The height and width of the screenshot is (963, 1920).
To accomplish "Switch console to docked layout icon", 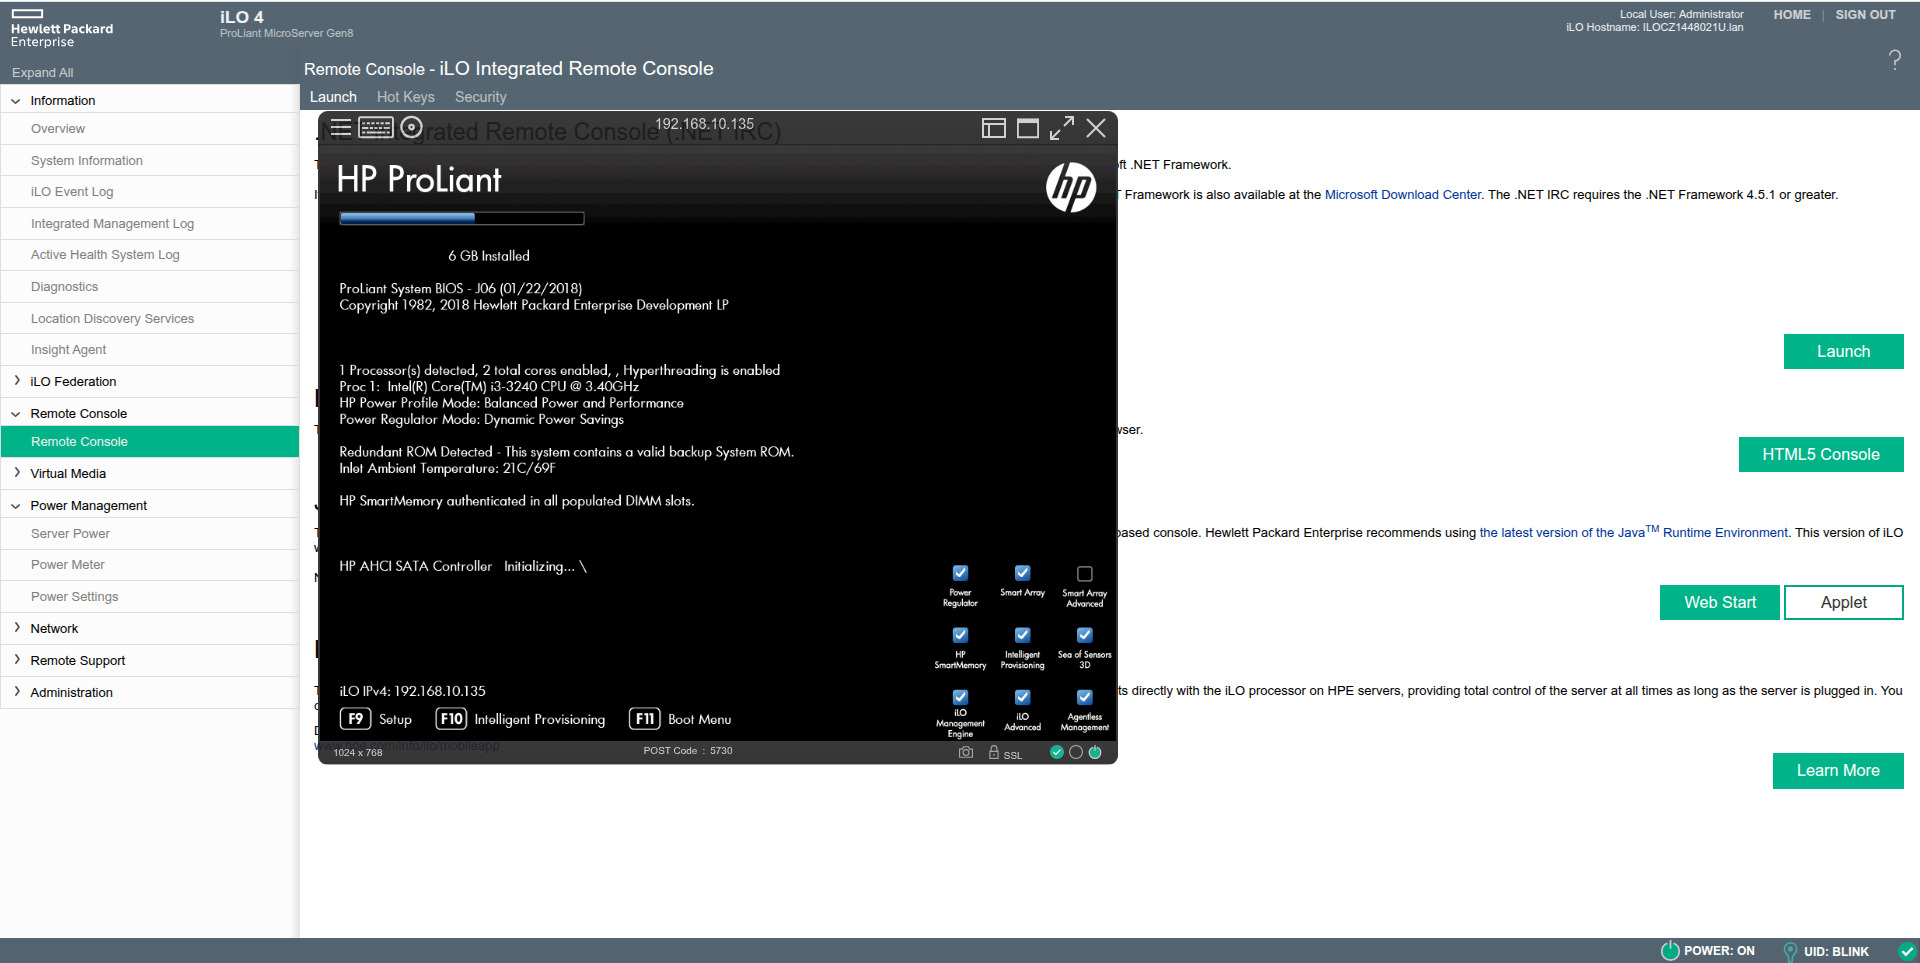I will (993, 128).
